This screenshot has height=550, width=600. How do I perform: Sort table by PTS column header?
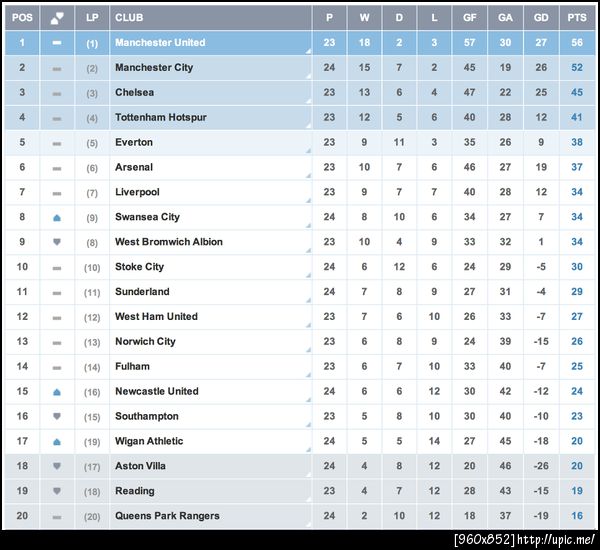tap(577, 18)
